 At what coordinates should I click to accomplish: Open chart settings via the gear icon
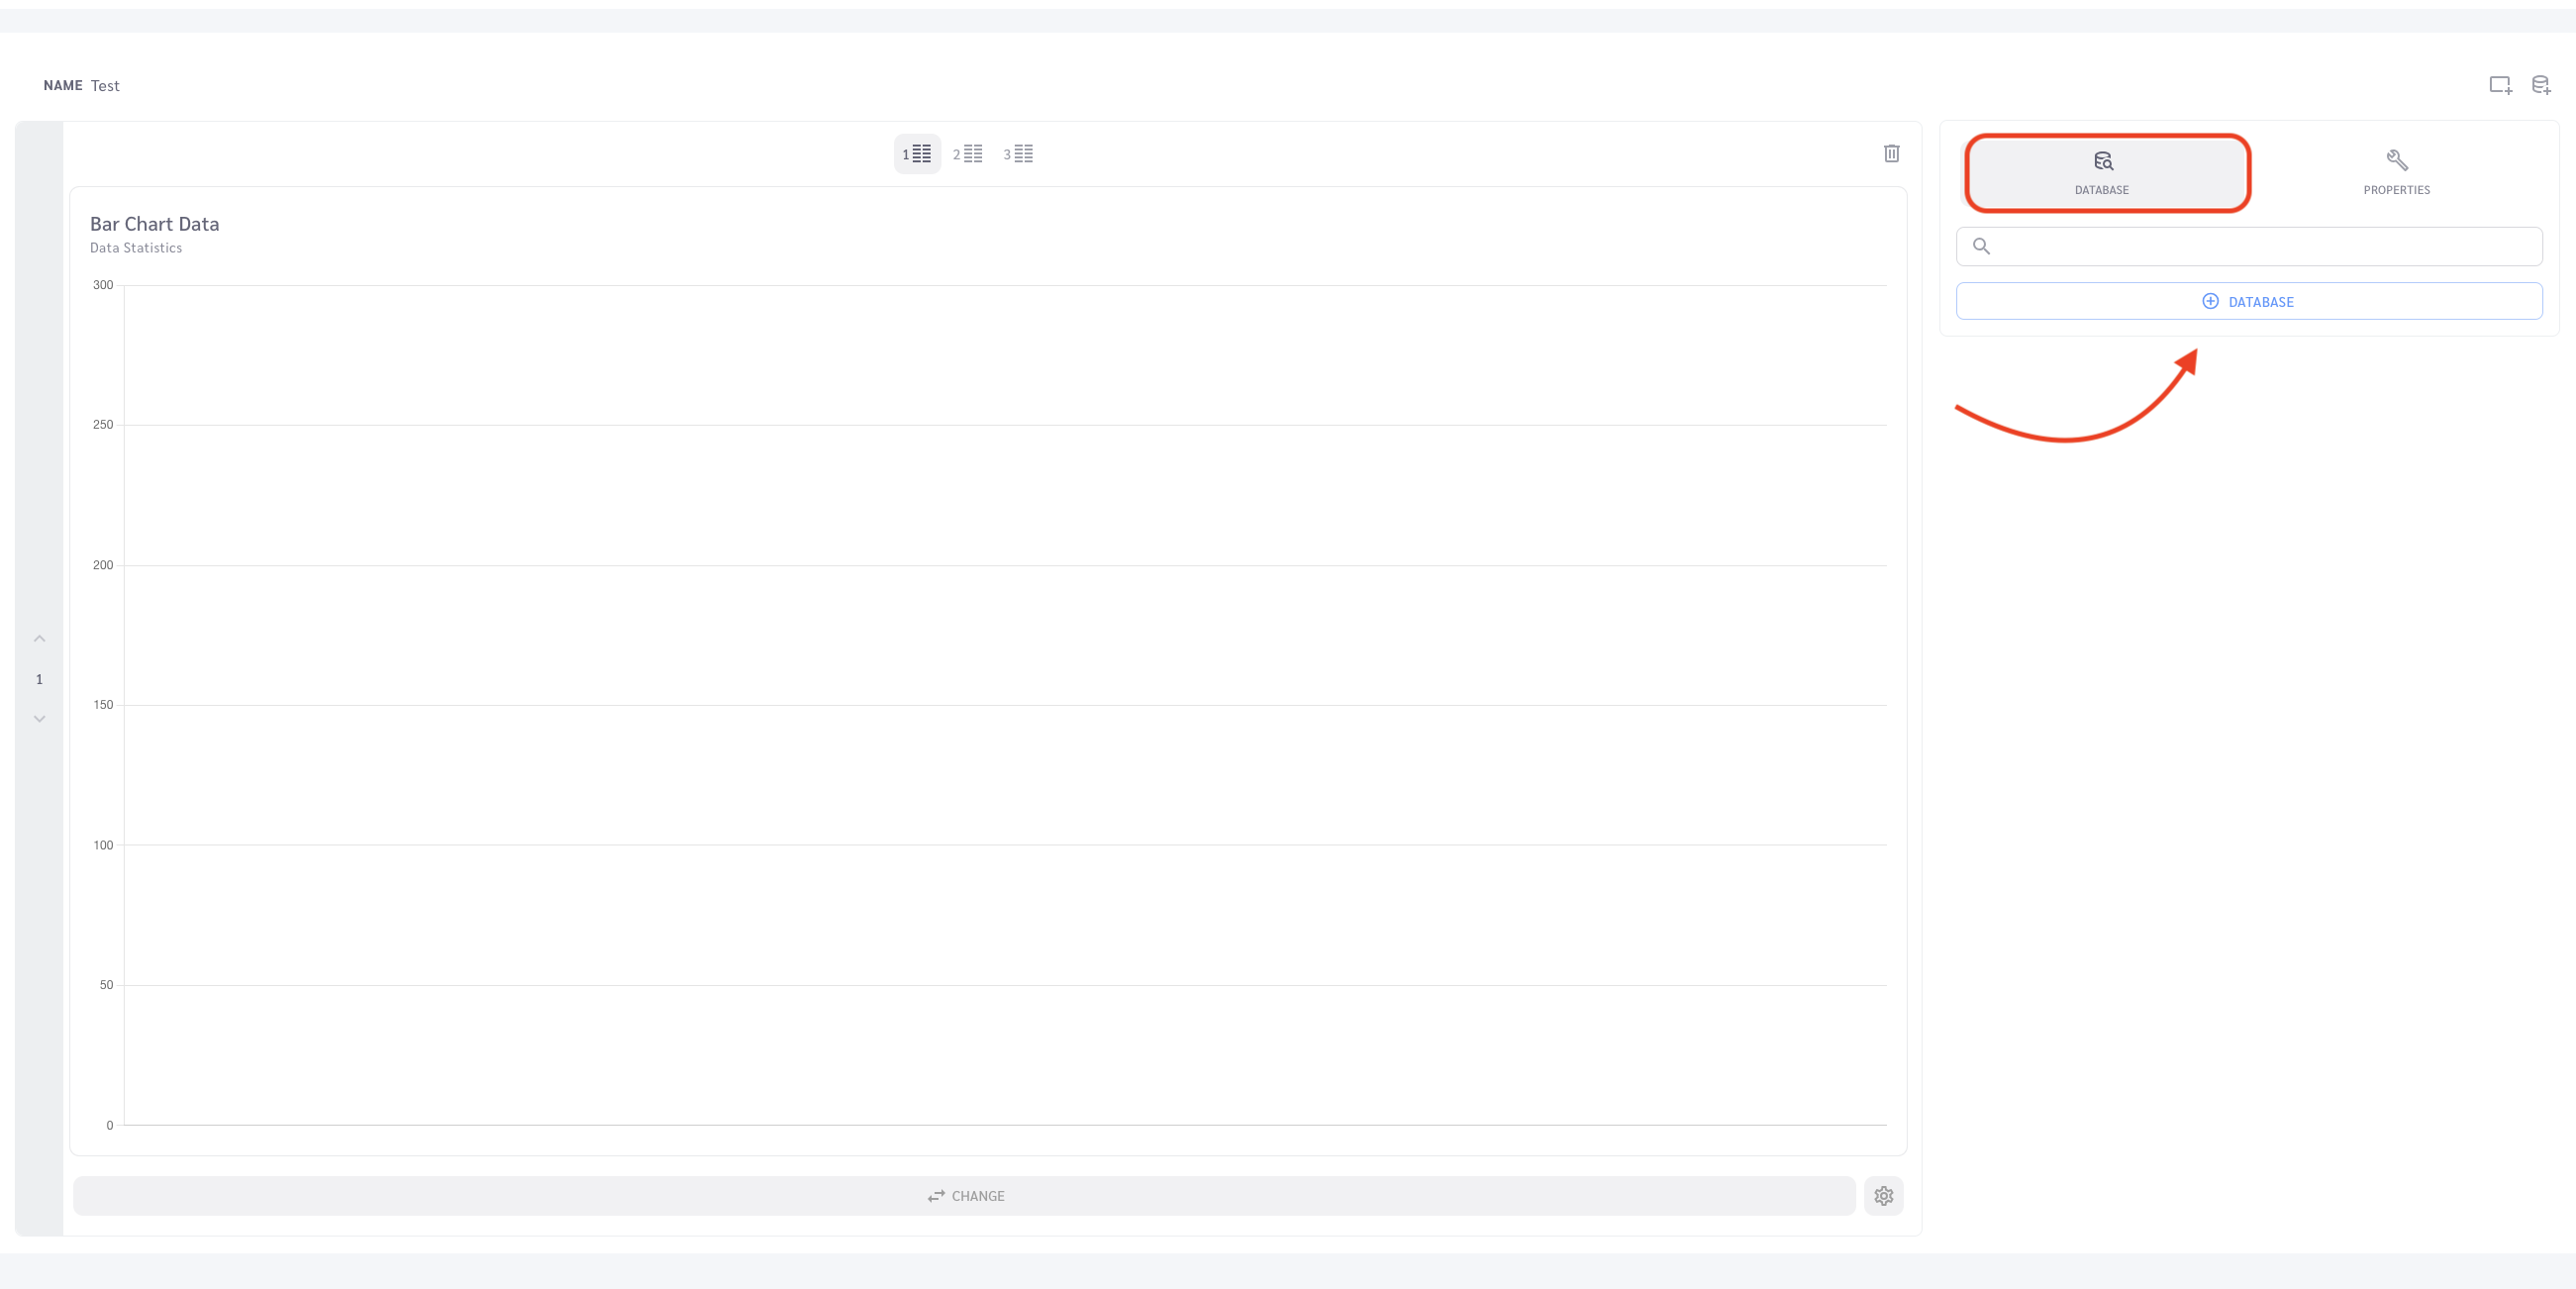[1883, 1195]
